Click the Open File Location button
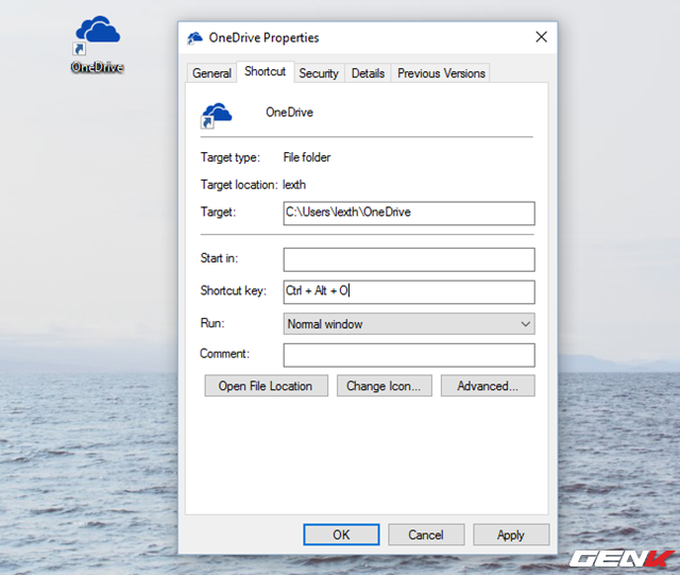Image resolution: width=680 pixels, height=575 pixels. point(266,386)
